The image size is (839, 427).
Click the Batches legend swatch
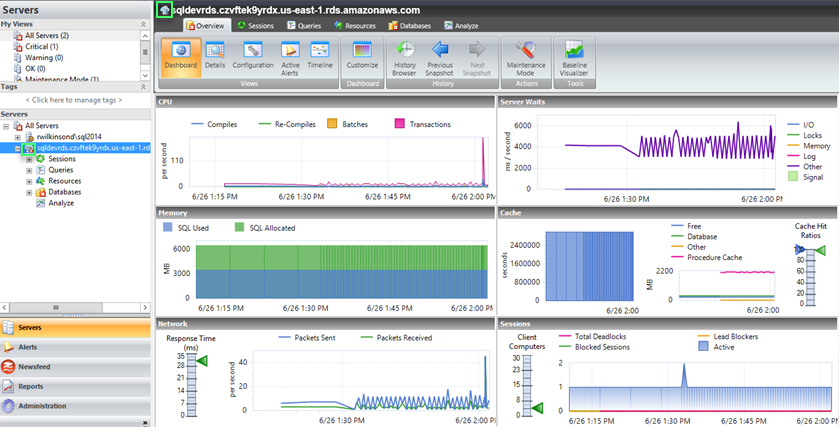pos(332,124)
